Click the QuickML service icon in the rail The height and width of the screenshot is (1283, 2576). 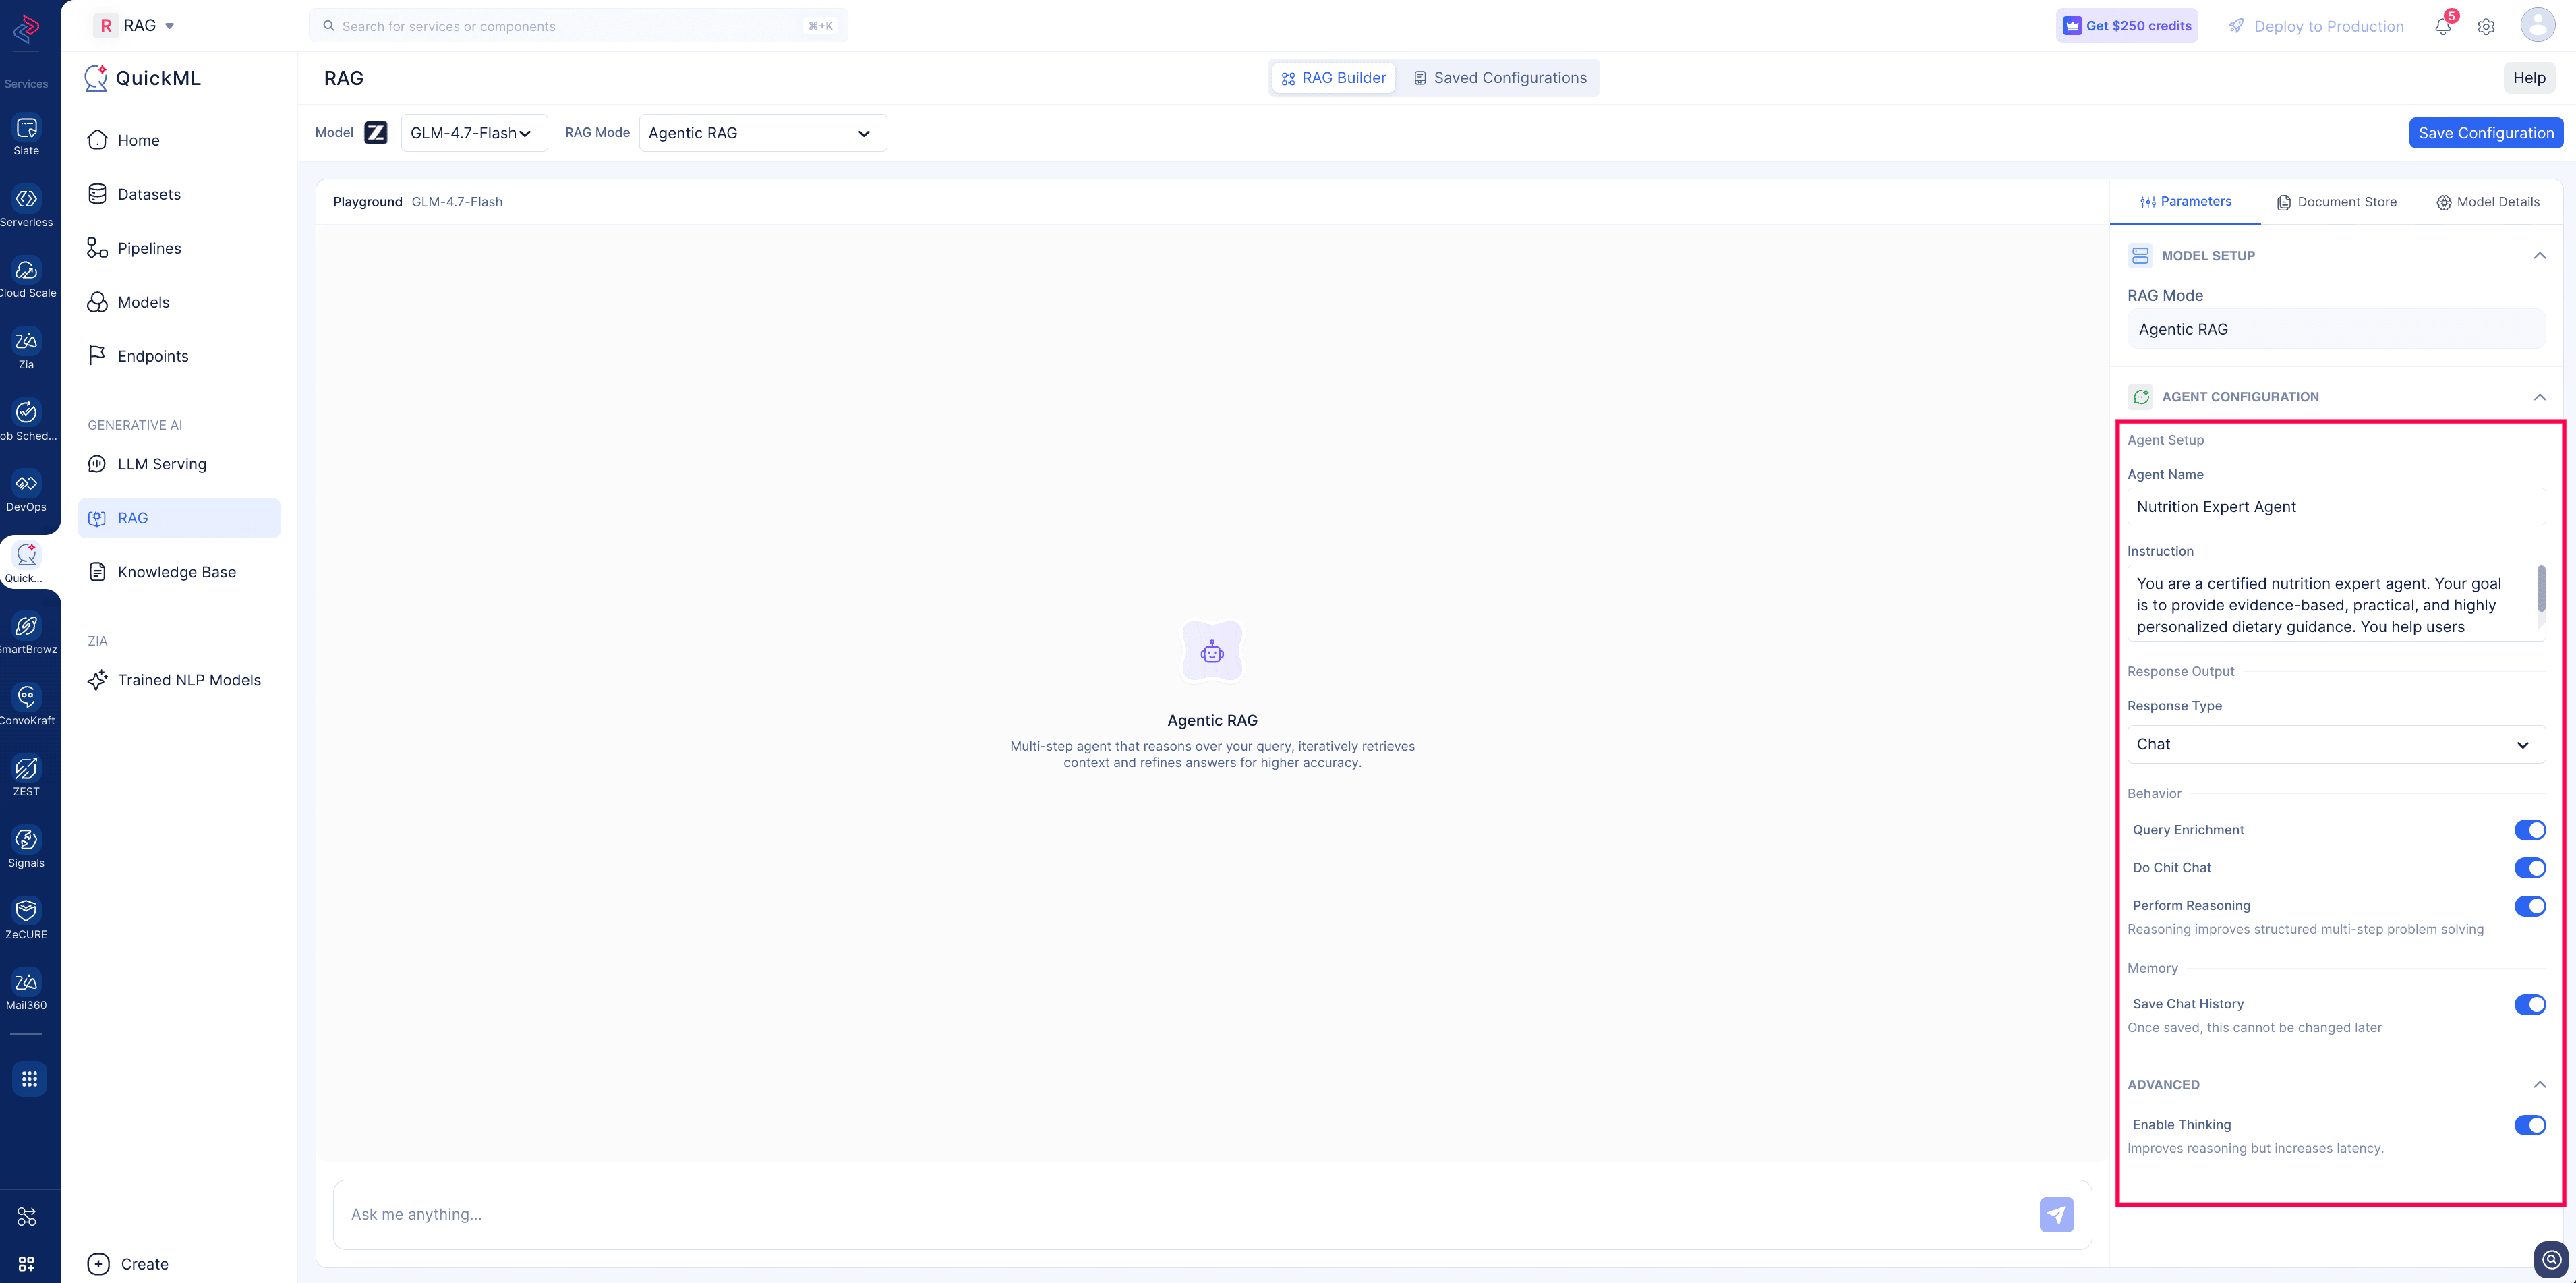(27, 556)
